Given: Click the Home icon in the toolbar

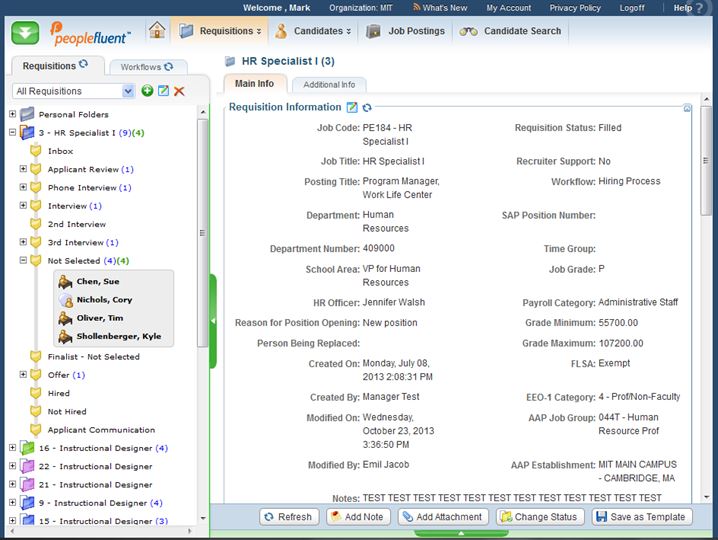Looking at the screenshot, I should (157, 30).
